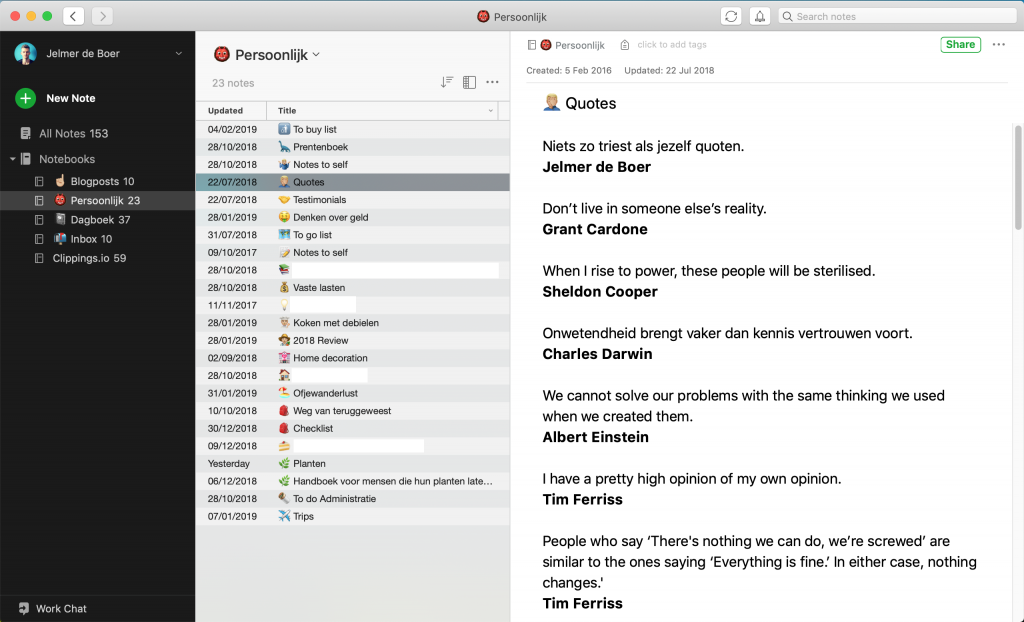Create a New Note

click(x=56, y=98)
